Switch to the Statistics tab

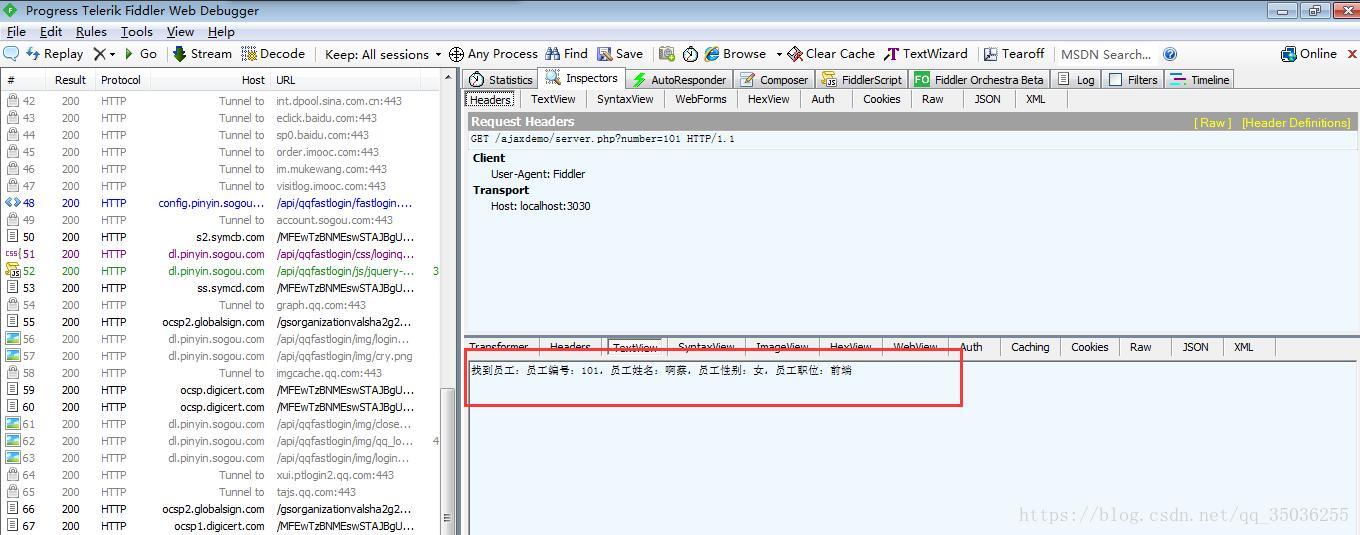click(x=500, y=79)
